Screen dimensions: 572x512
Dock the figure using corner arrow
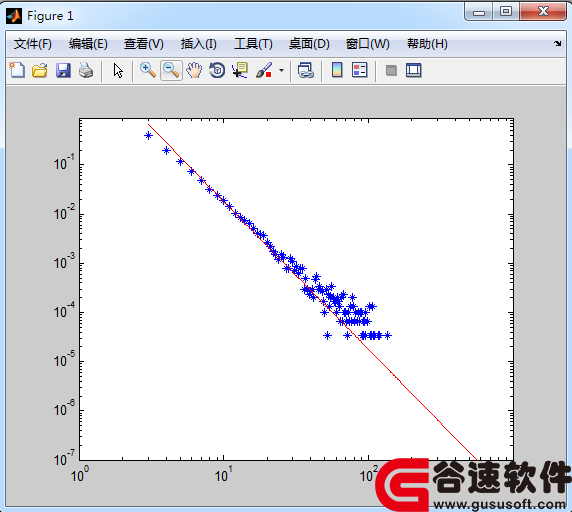tap(558, 44)
